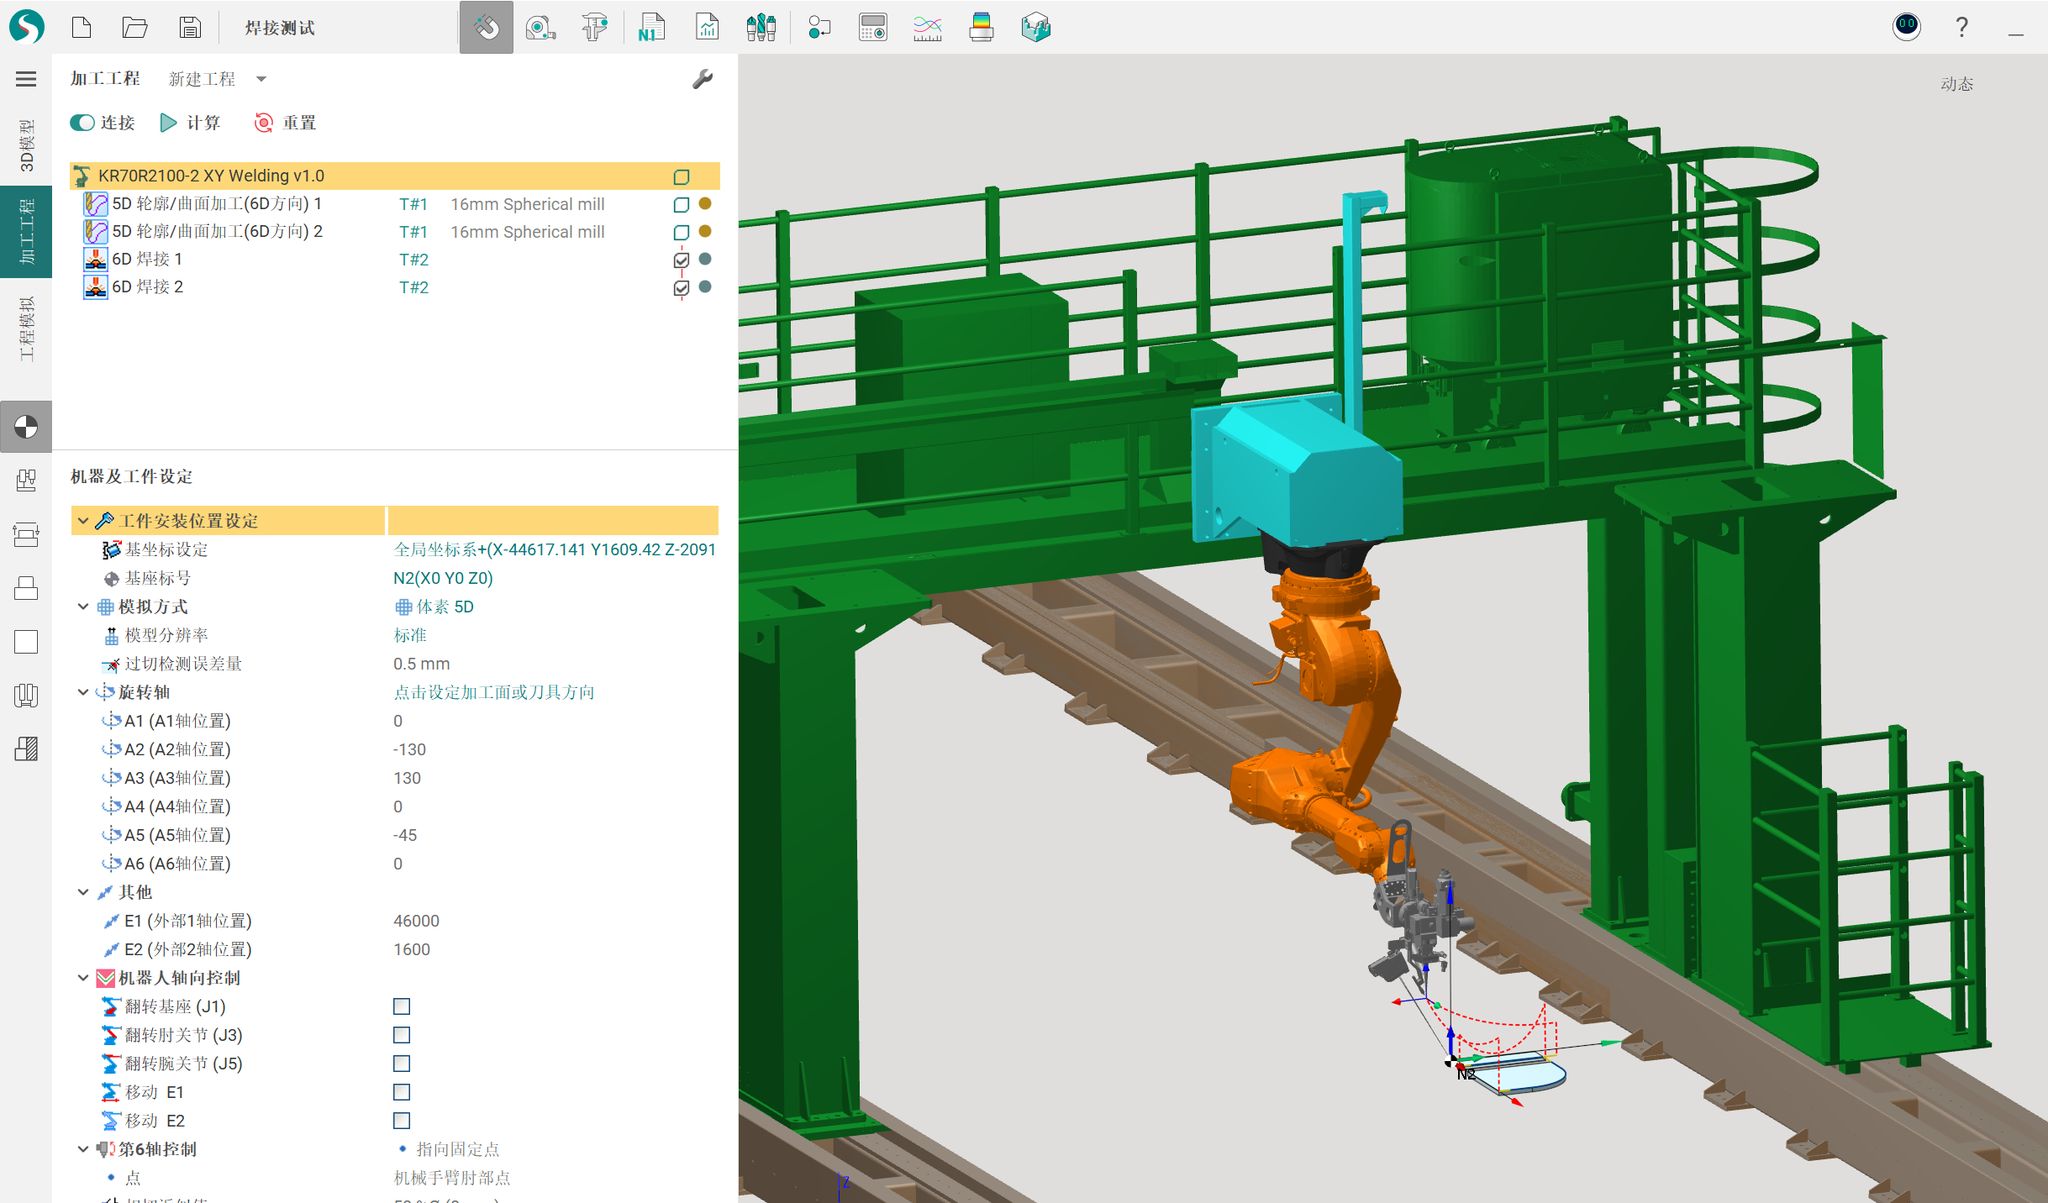Click 点击设定加工面或刀具方向 link
This screenshot has width=2048, height=1203.
494,692
